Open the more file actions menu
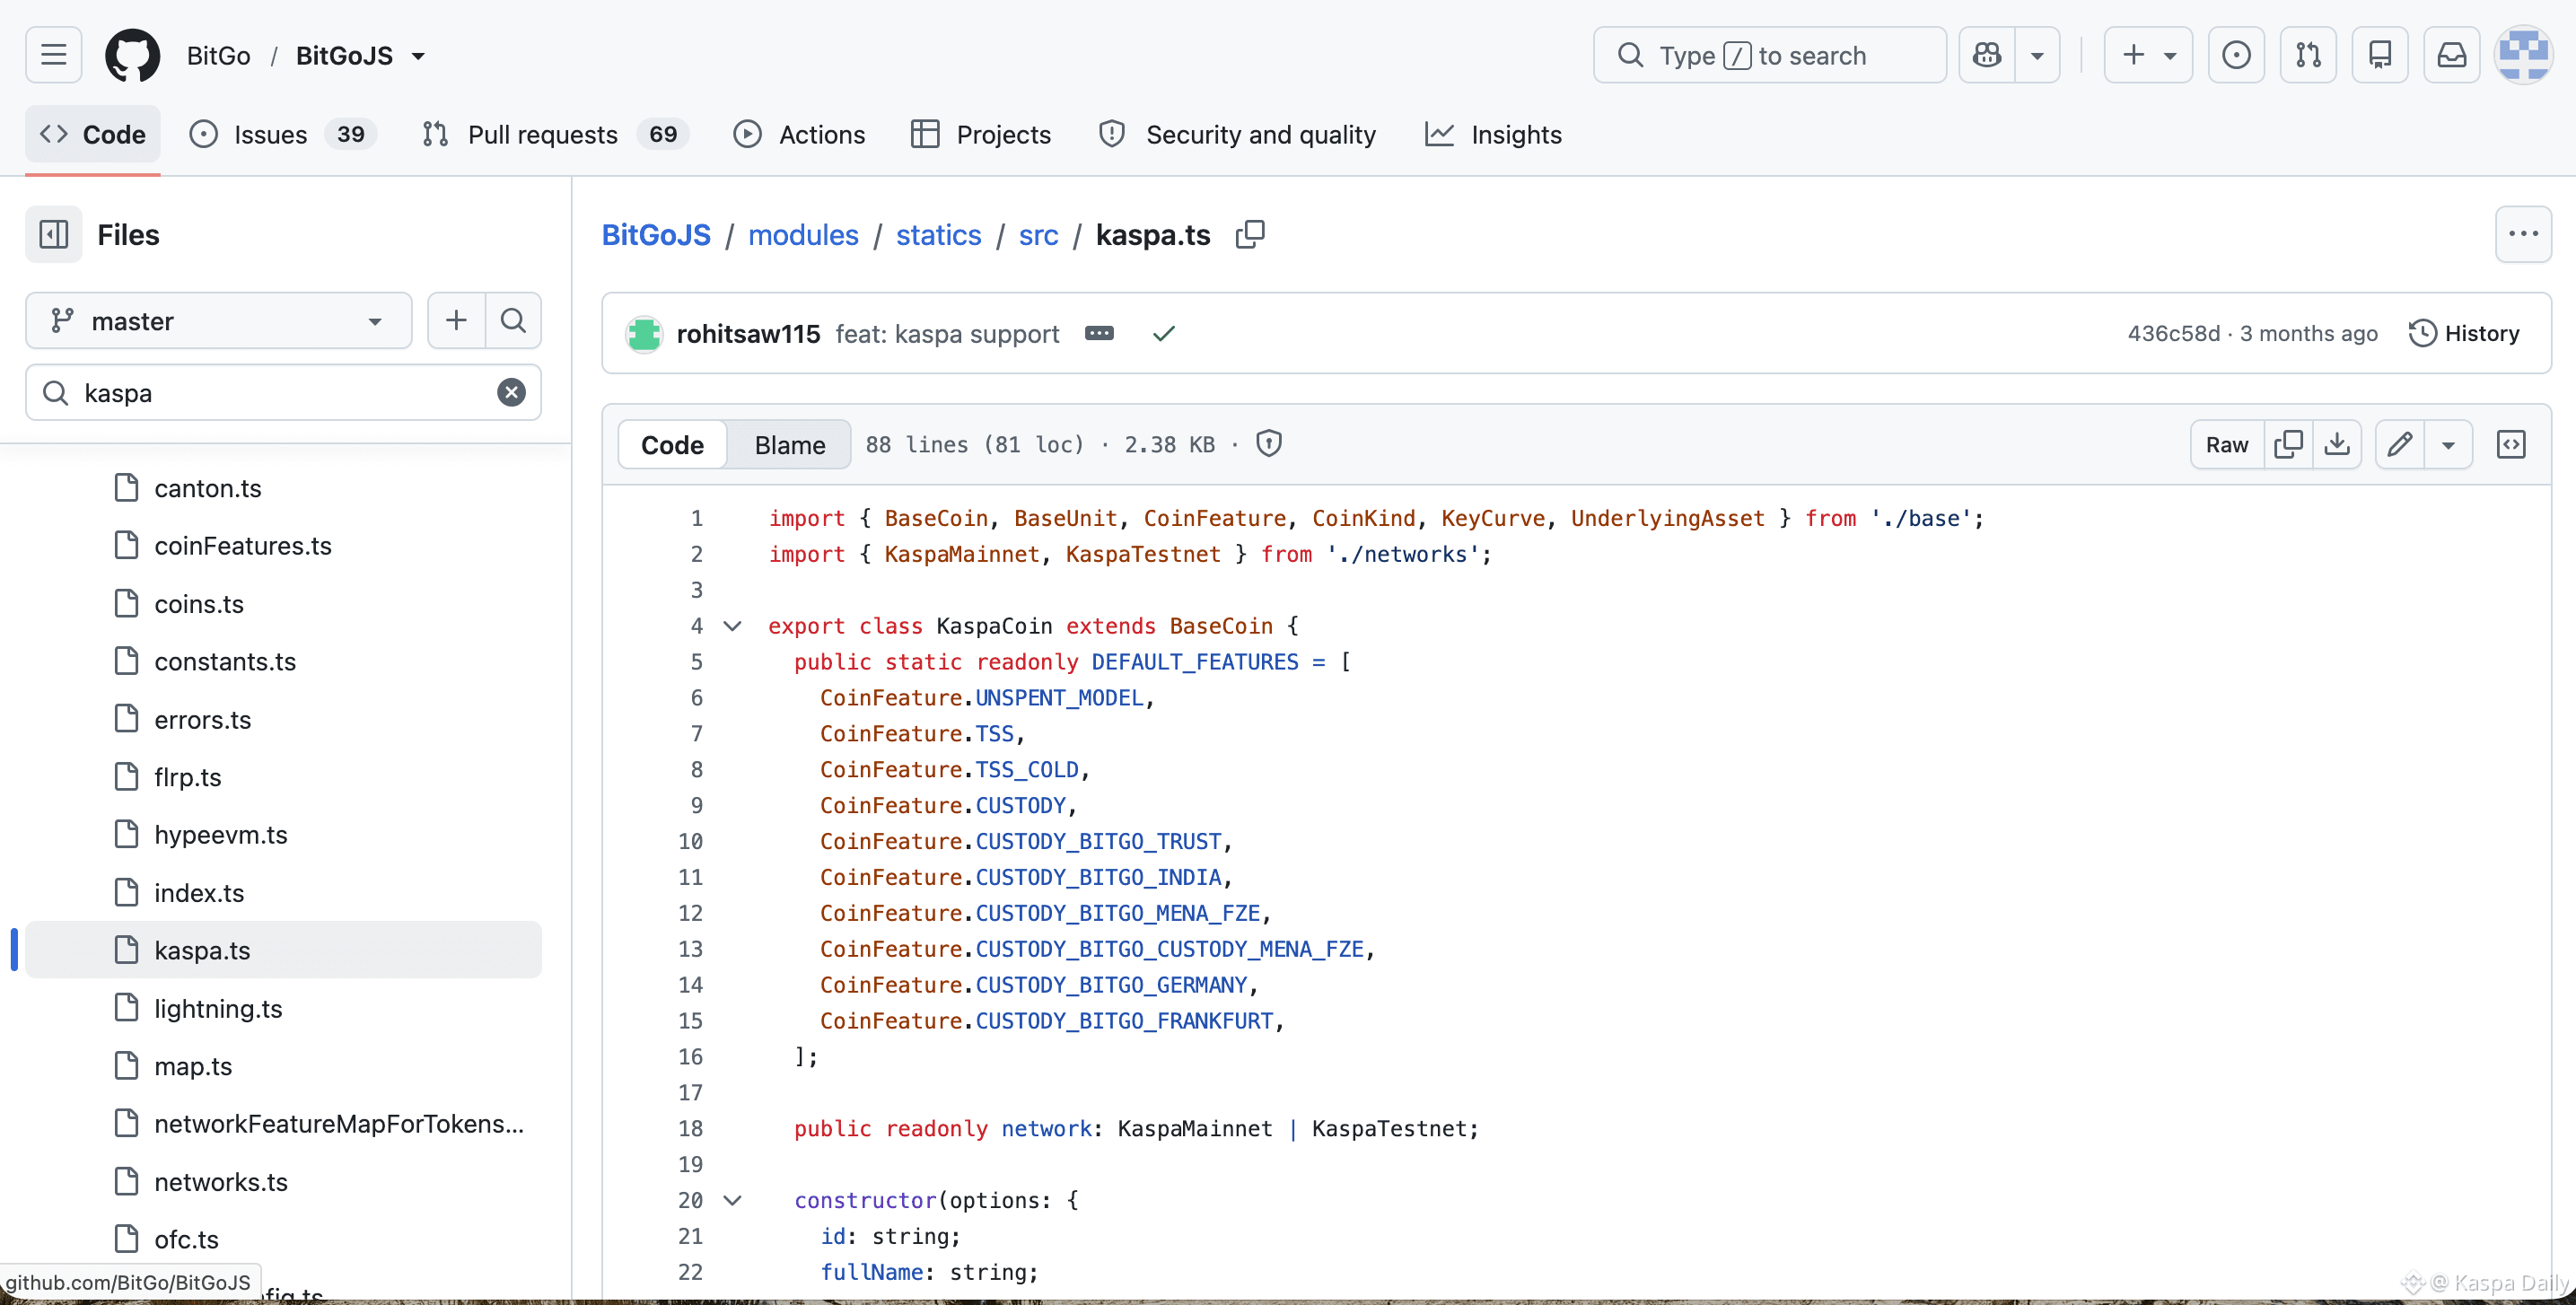Image resolution: width=2576 pixels, height=1305 pixels. 2523,235
